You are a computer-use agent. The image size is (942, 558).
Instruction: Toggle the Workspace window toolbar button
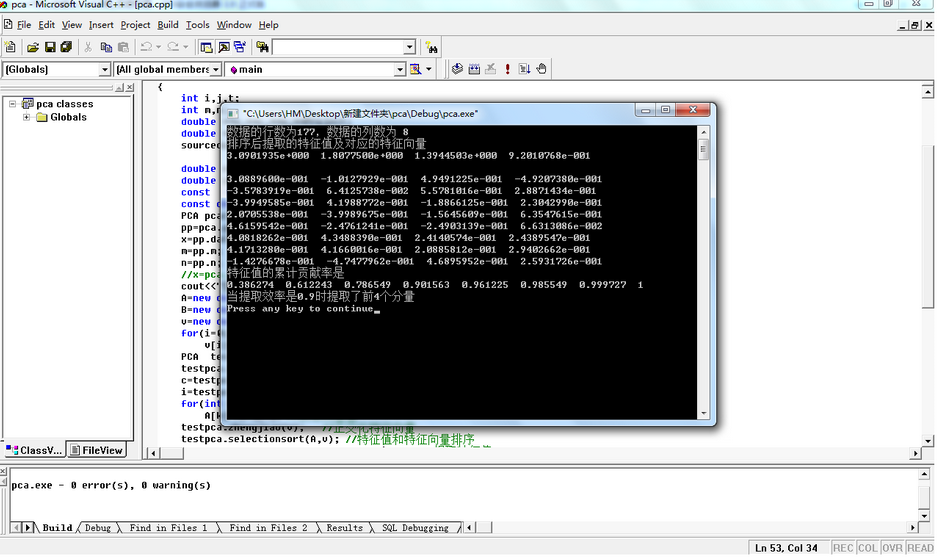tap(206, 47)
